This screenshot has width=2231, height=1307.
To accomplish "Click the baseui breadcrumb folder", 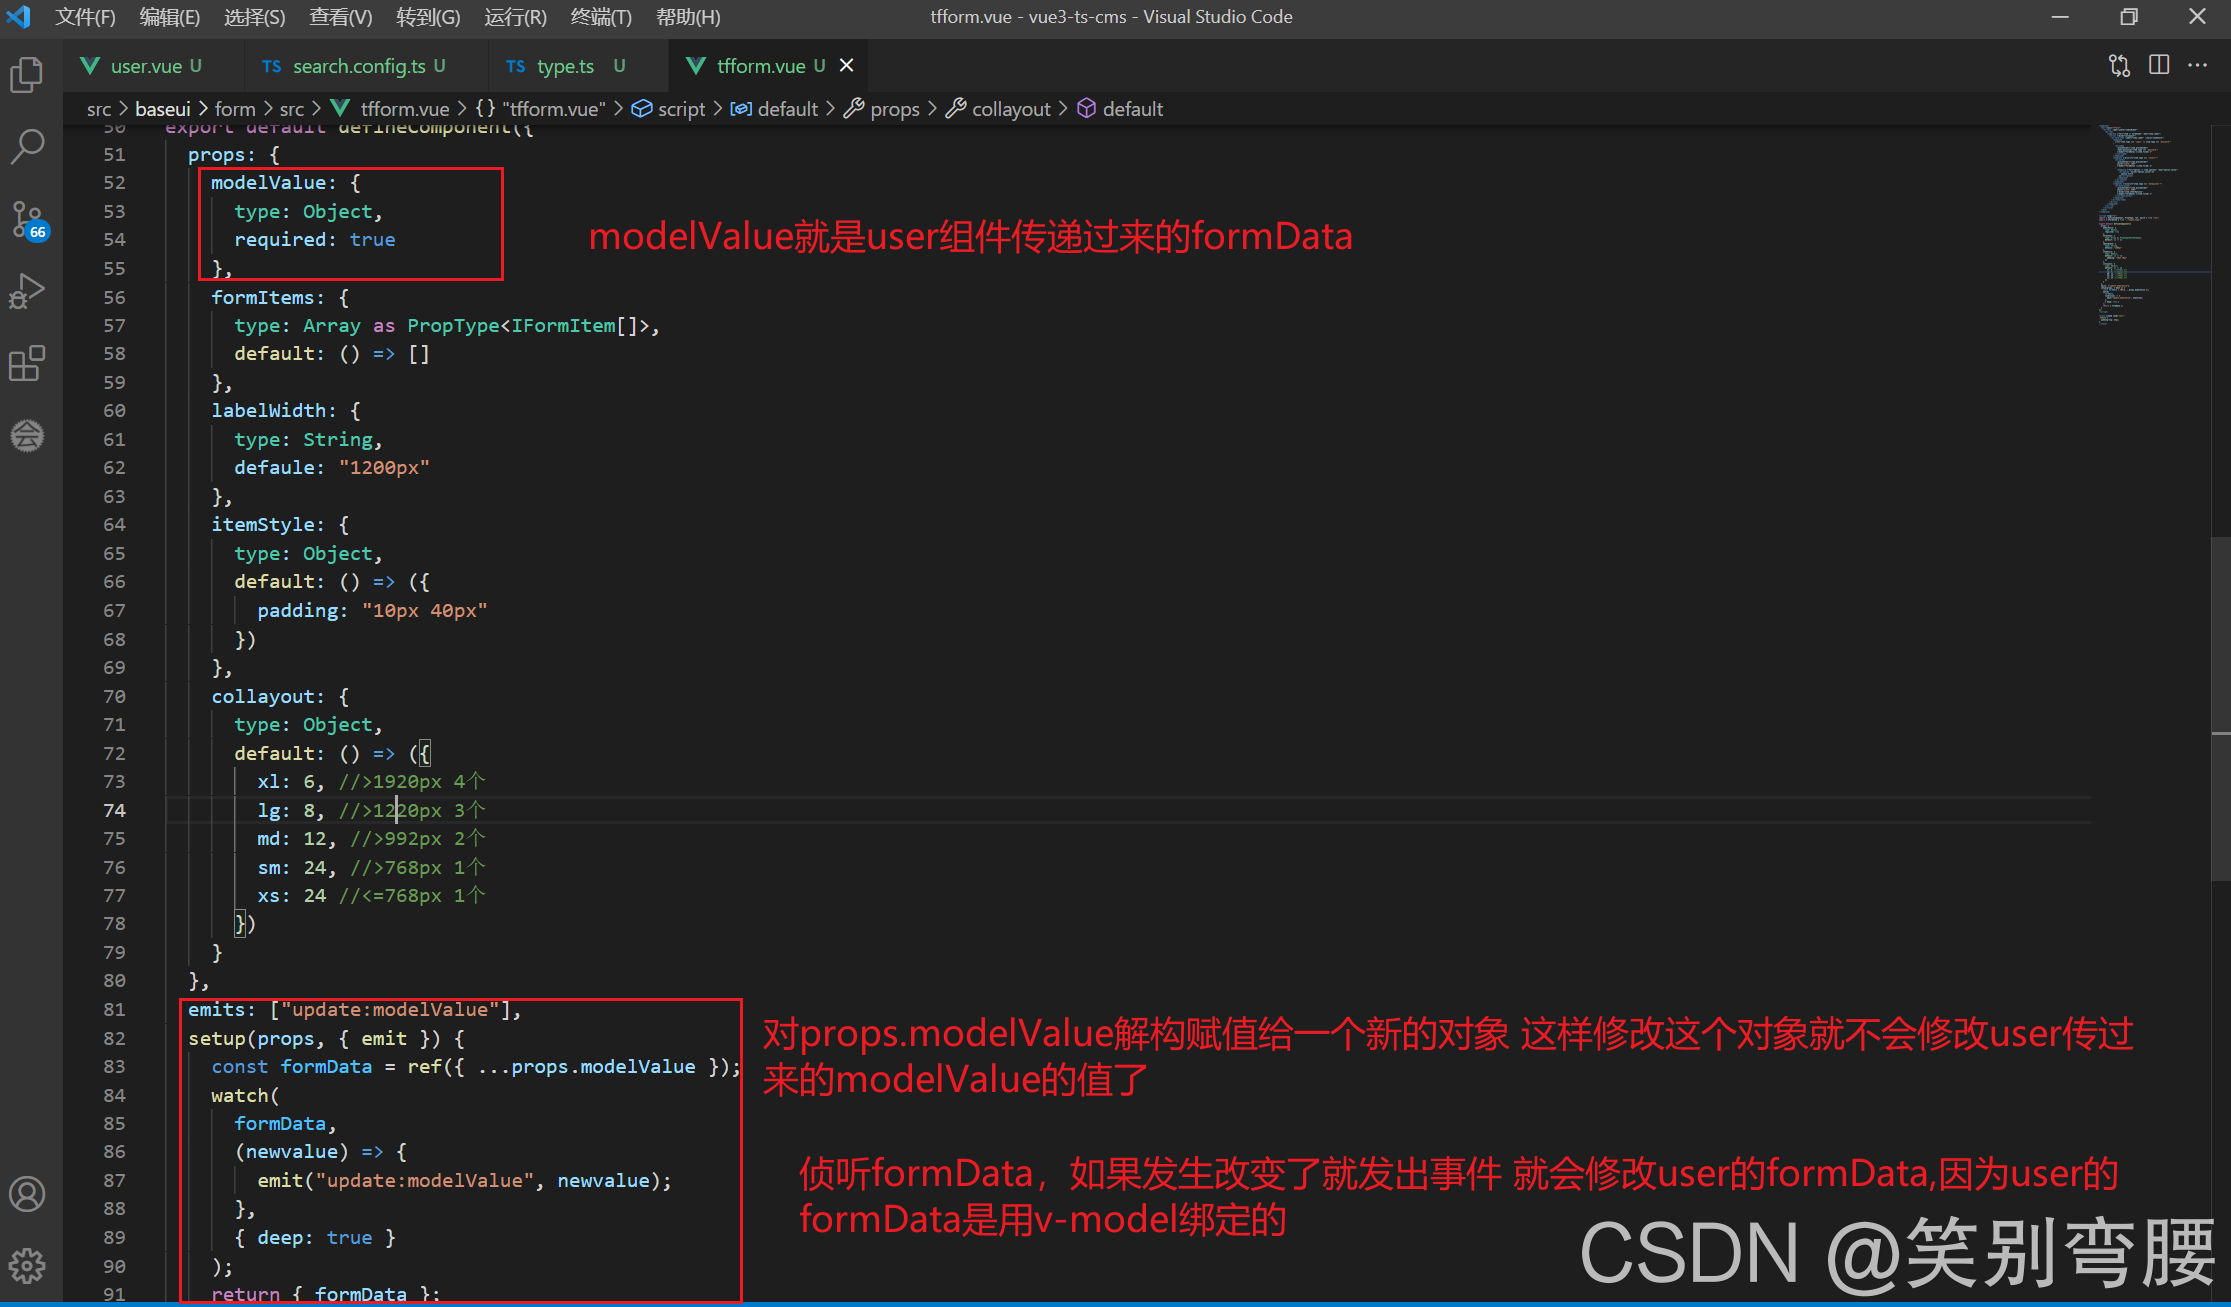I will click(x=162, y=109).
